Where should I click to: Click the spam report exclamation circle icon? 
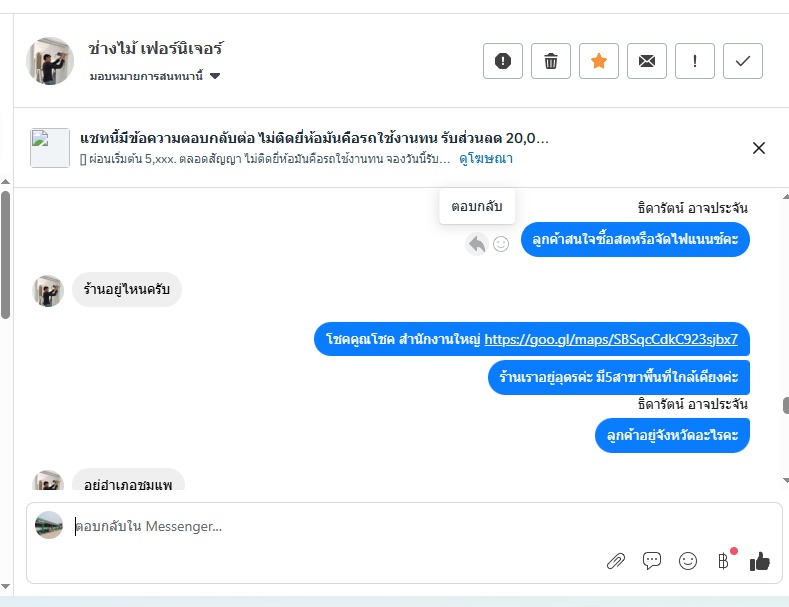[x=503, y=61]
